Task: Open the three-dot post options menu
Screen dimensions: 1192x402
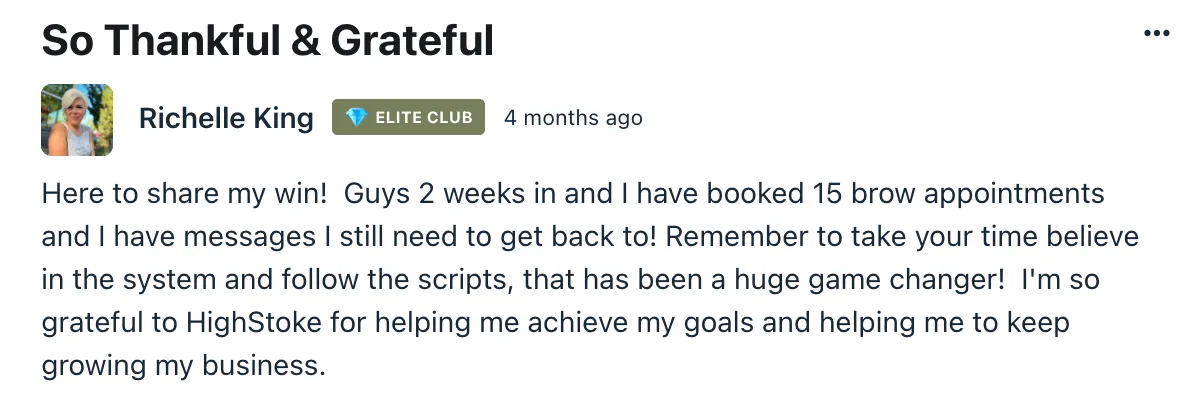Action: 1156,33
